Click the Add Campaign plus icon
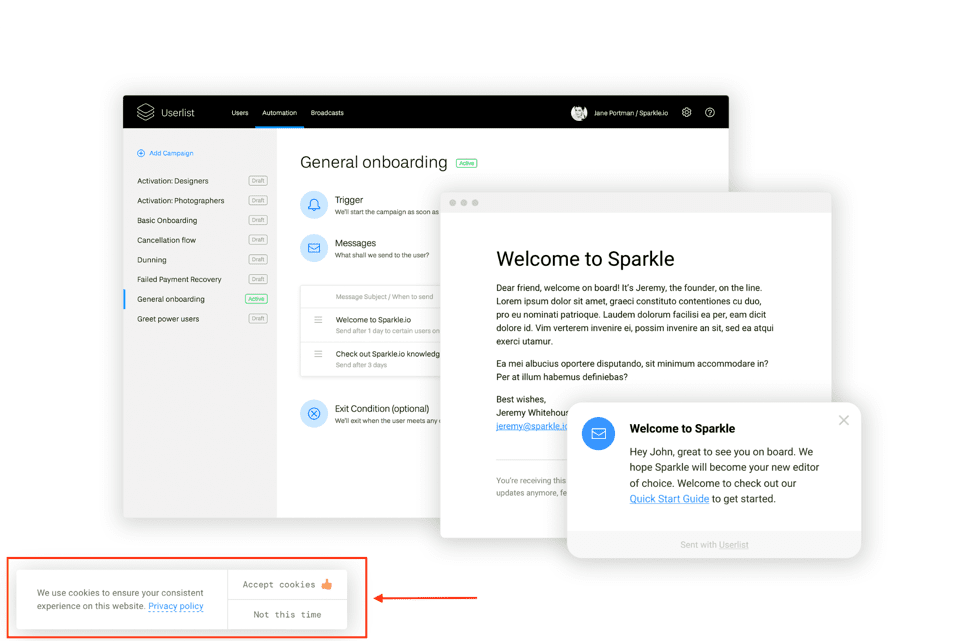This screenshot has height=641, width=974. tap(141, 153)
